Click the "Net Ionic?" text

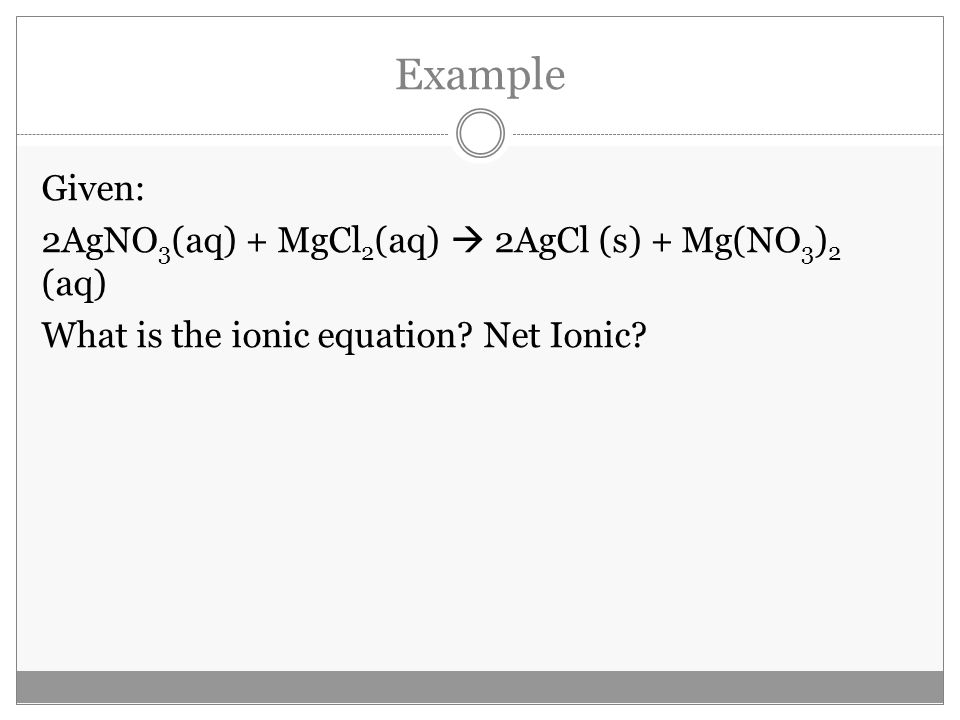pyautogui.click(x=564, y=336)
